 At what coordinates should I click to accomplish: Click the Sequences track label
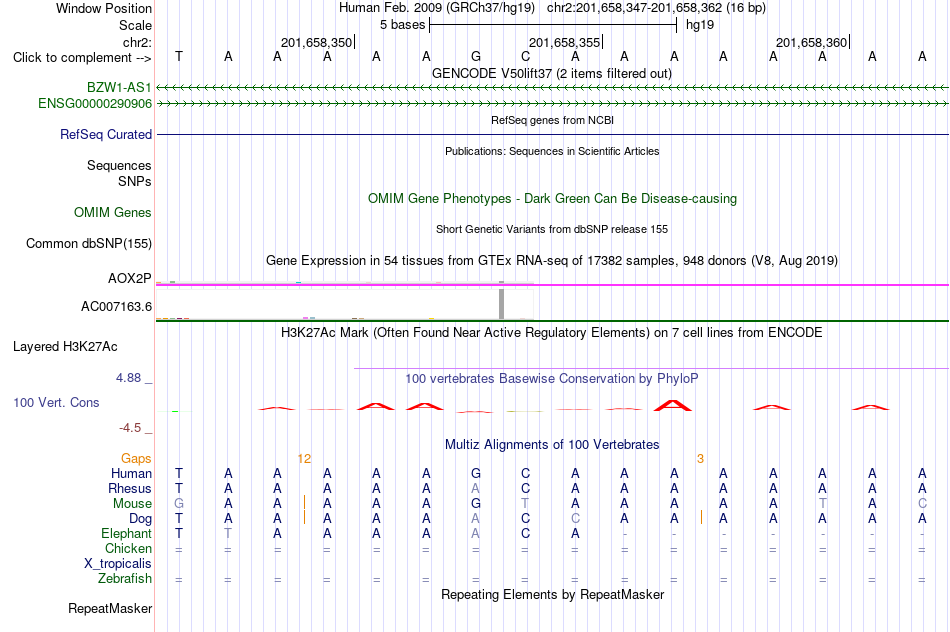(x=119, y=165)
